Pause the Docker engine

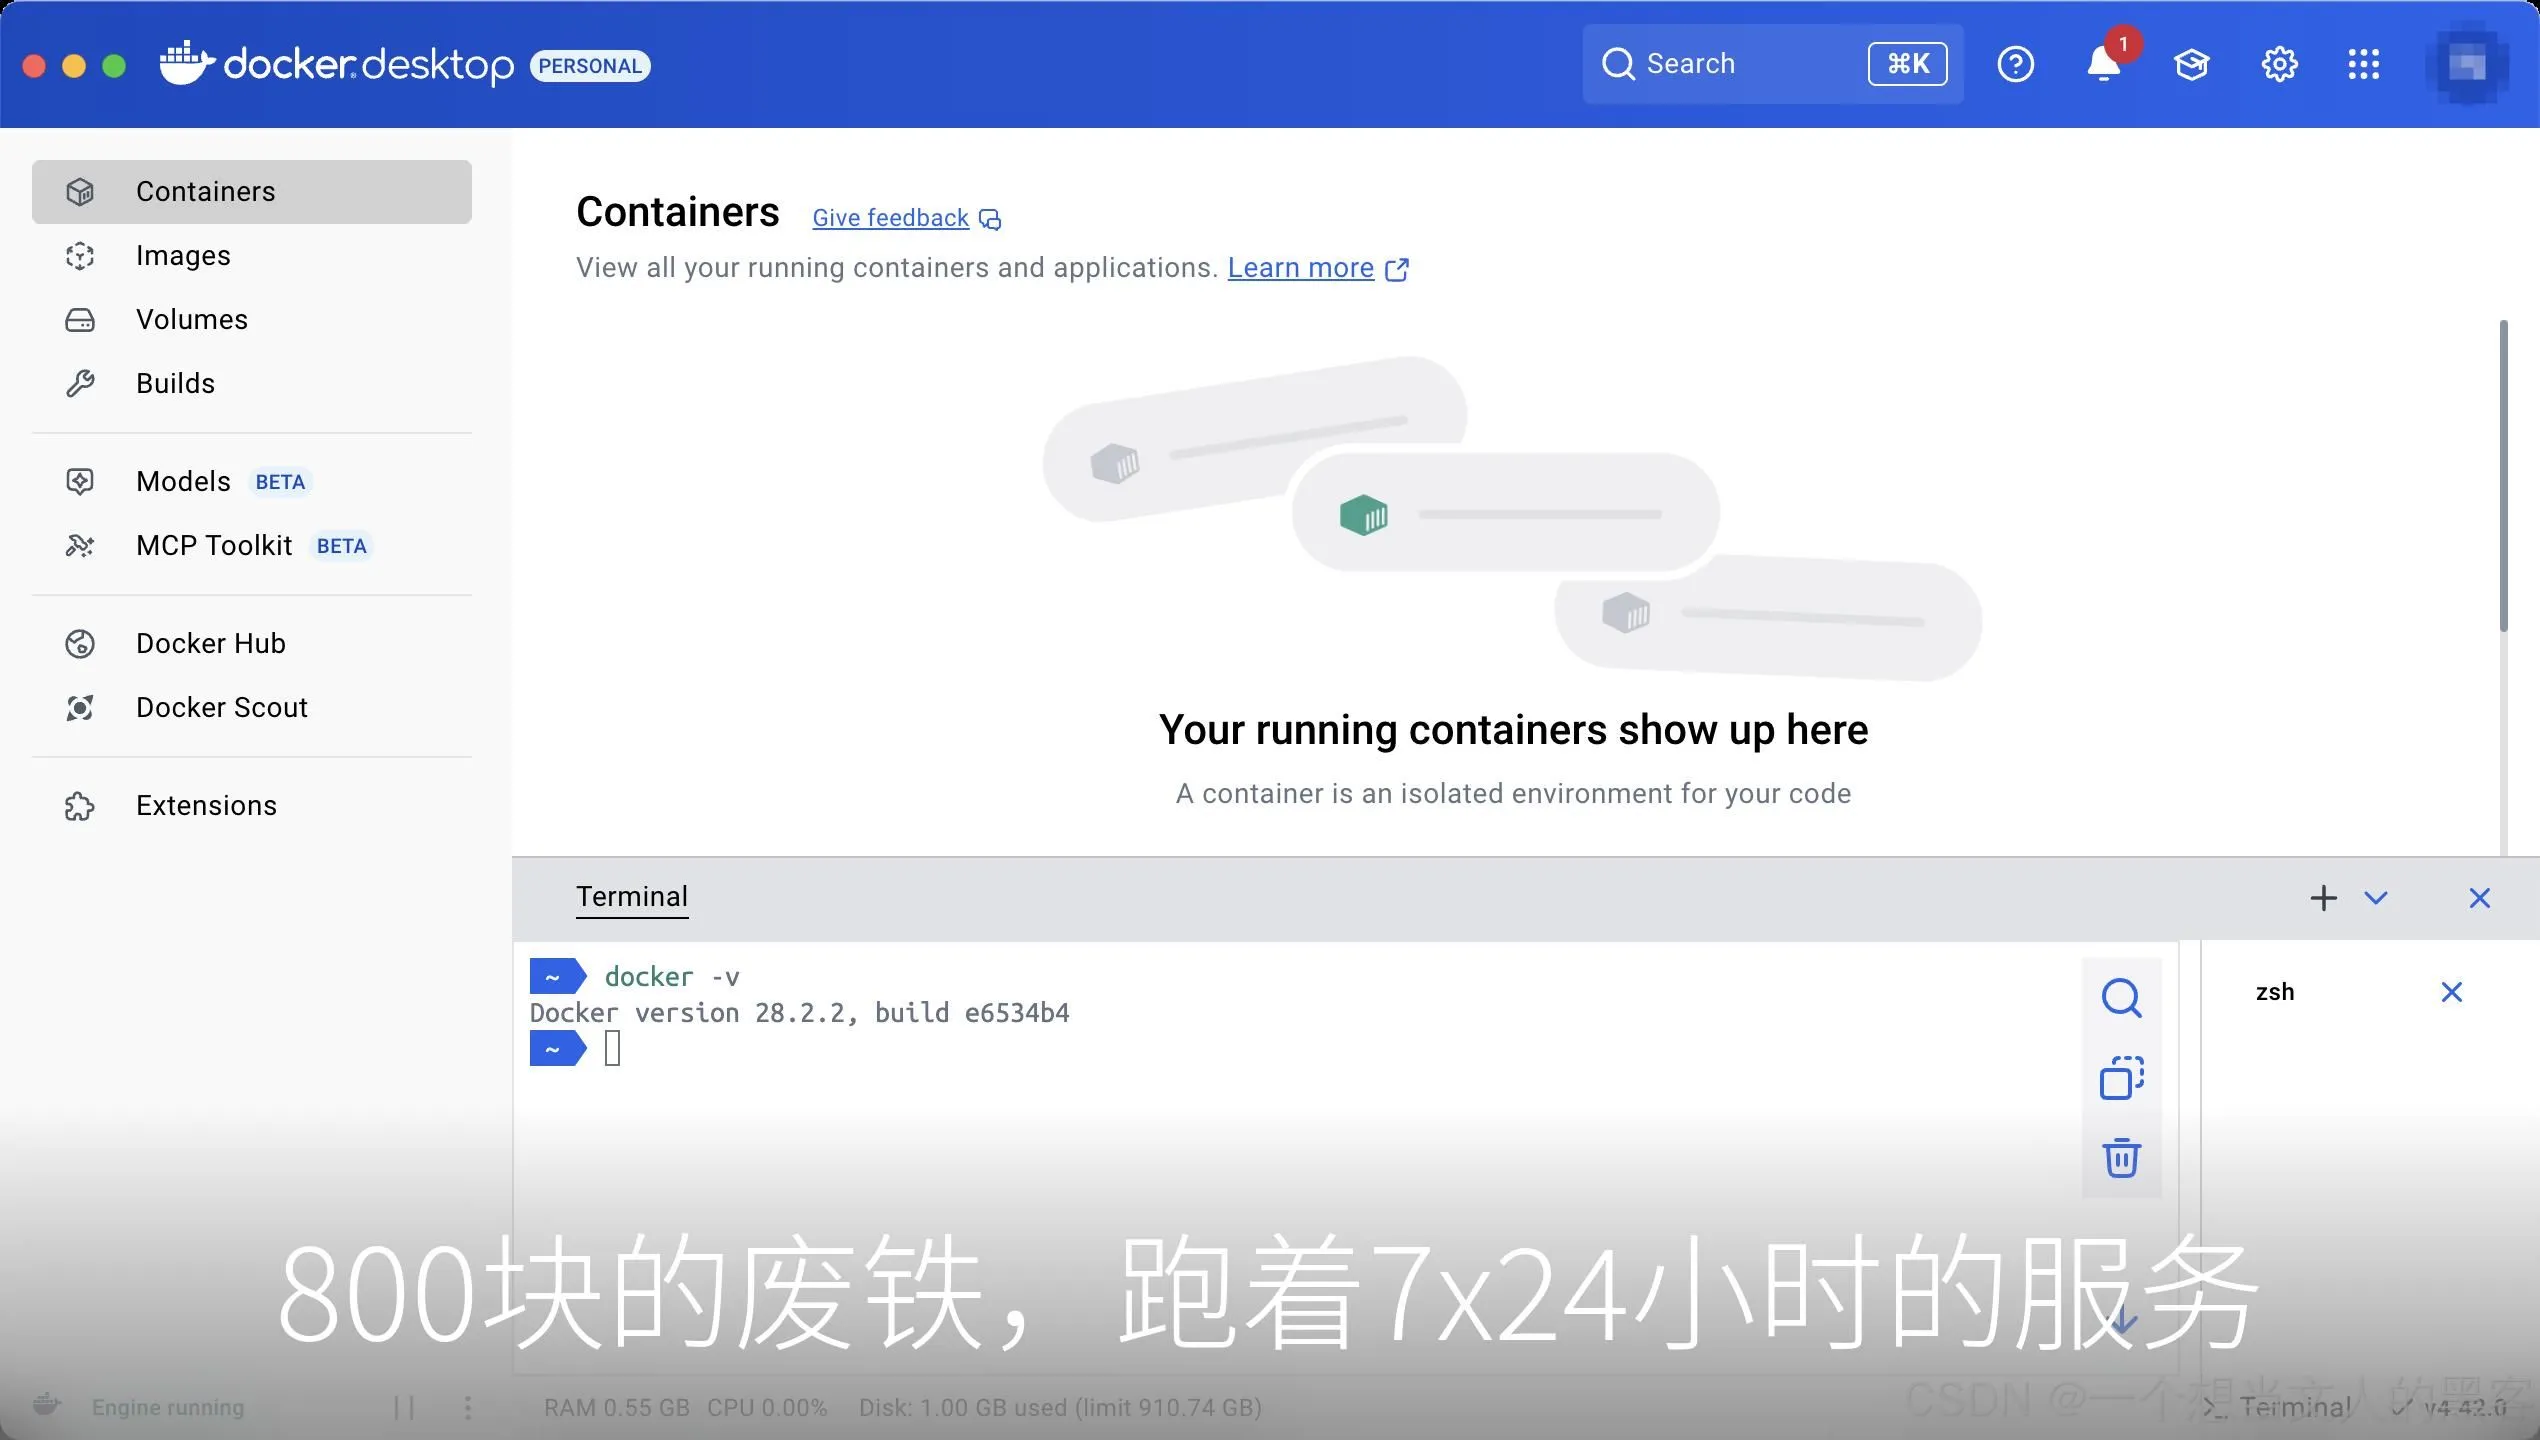tap(404, 1407)
